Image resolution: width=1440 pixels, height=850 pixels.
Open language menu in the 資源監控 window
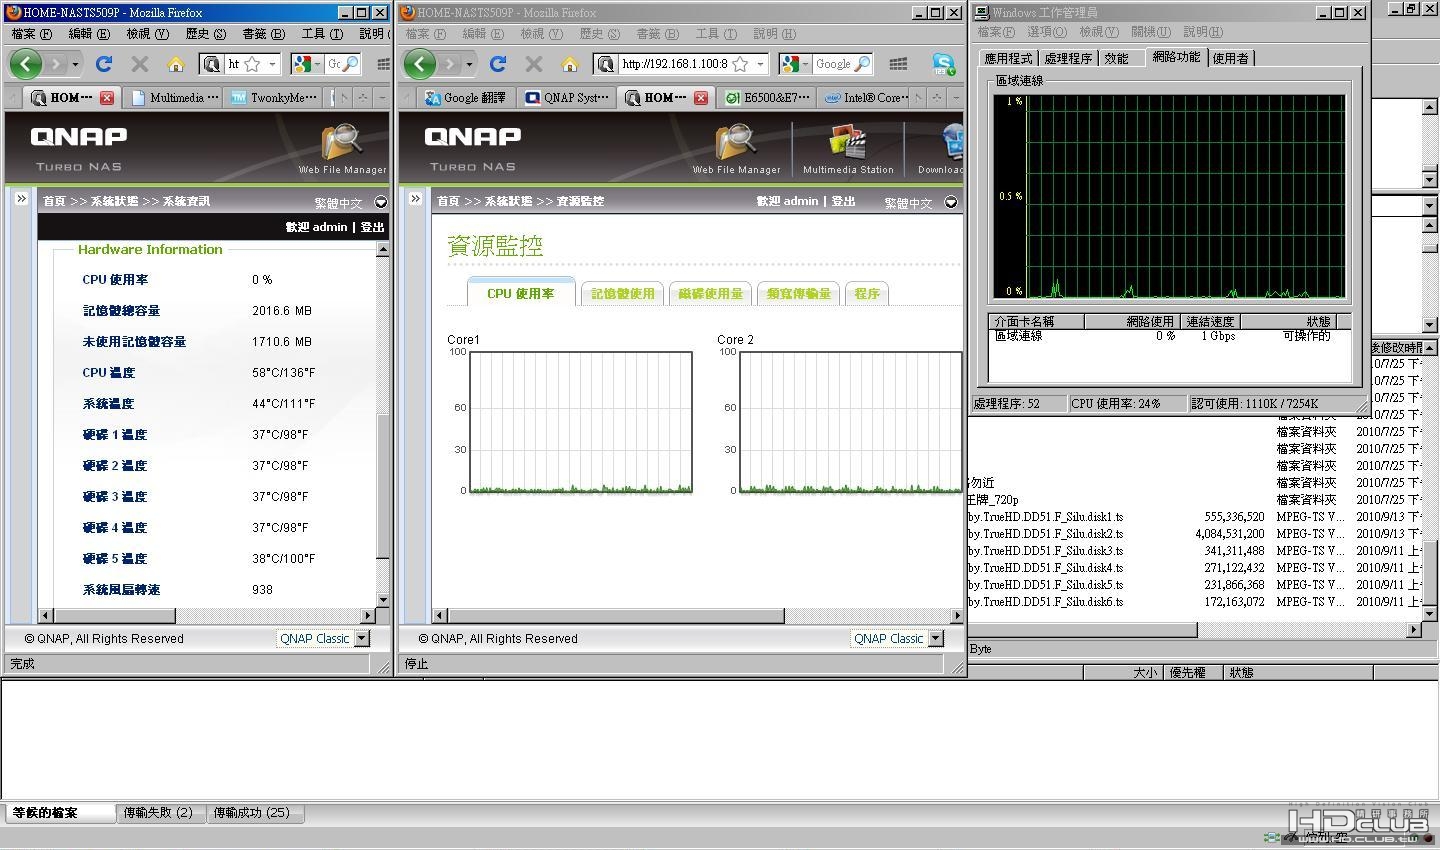tap(951, 202)
